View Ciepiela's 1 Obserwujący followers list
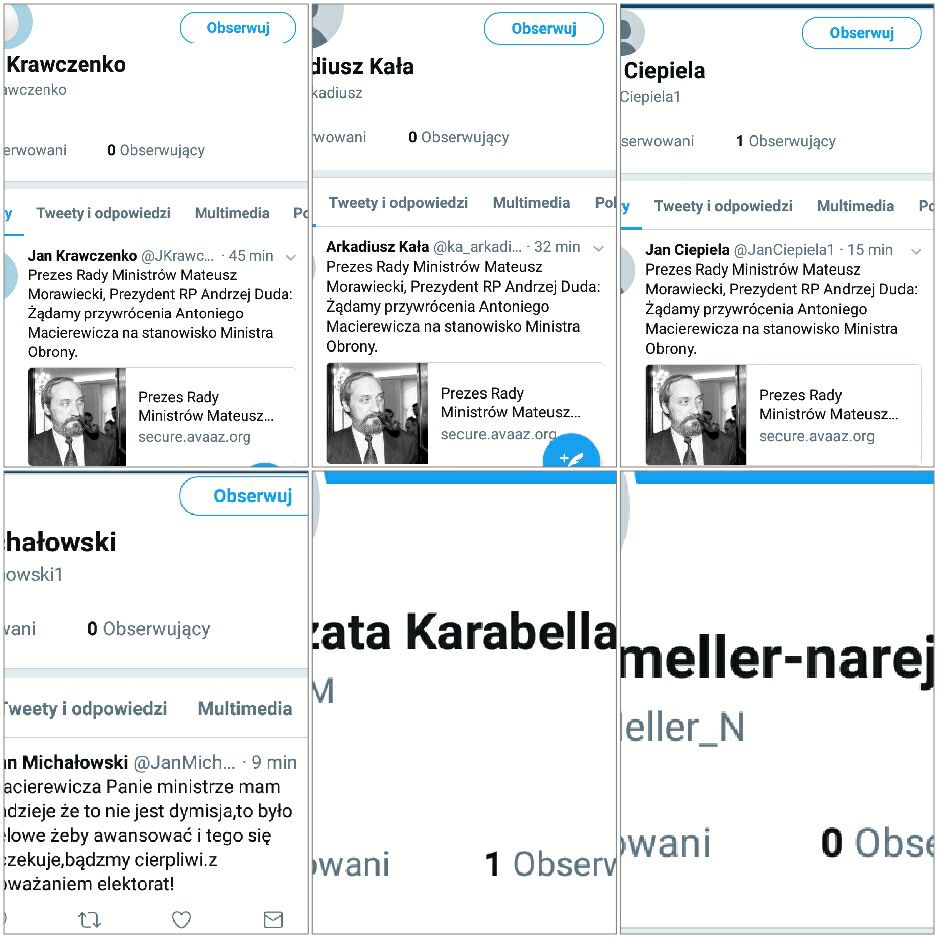 (785, 141)
